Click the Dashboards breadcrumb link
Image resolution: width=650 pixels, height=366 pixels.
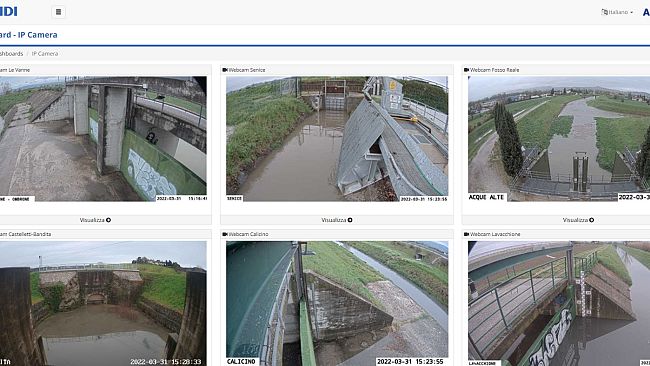point(11,54)
